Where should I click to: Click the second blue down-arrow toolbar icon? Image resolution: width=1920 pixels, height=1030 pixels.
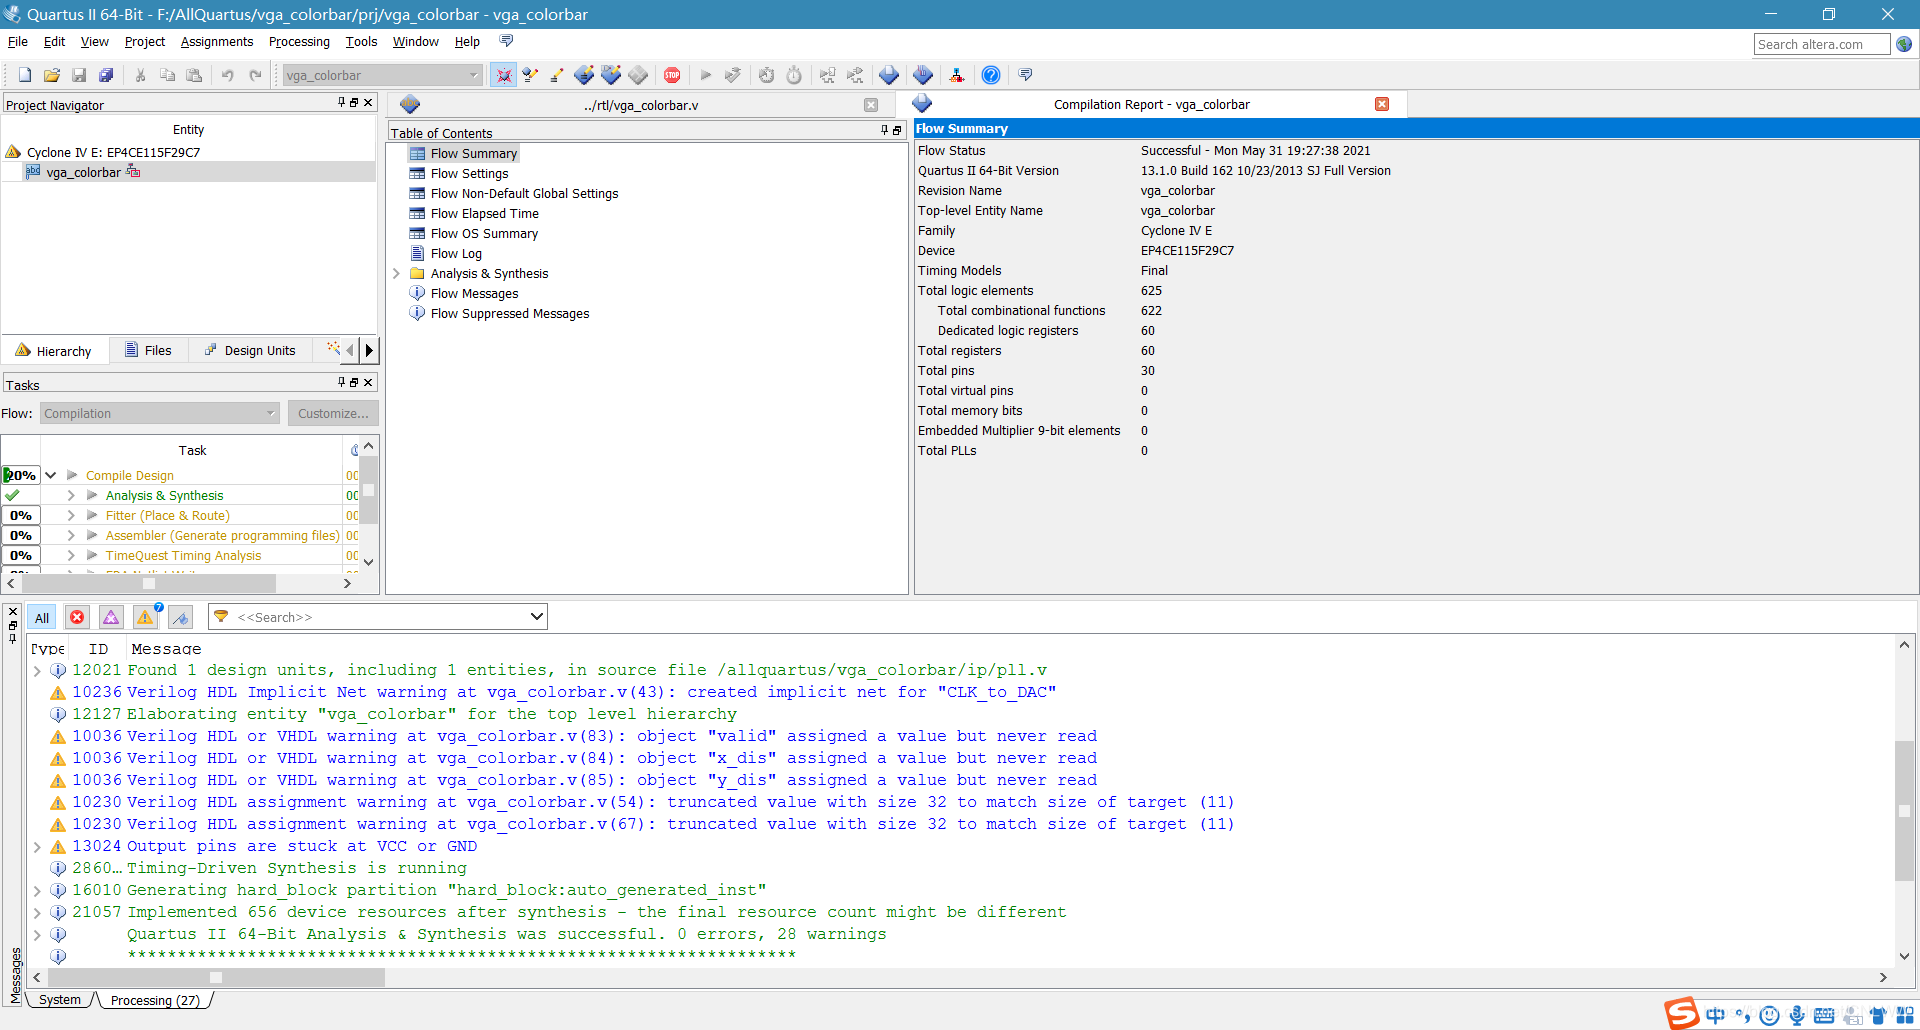point(923,75)
